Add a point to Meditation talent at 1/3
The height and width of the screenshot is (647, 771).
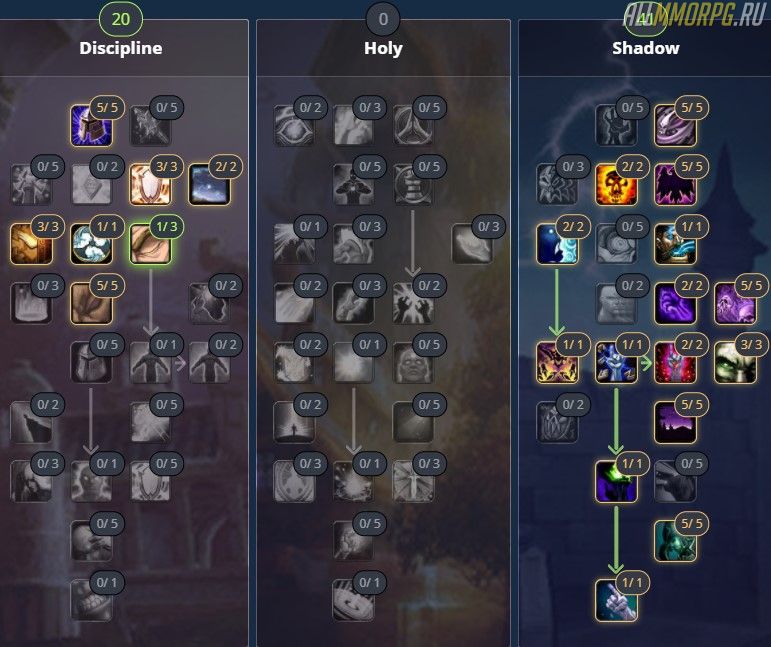150,244
